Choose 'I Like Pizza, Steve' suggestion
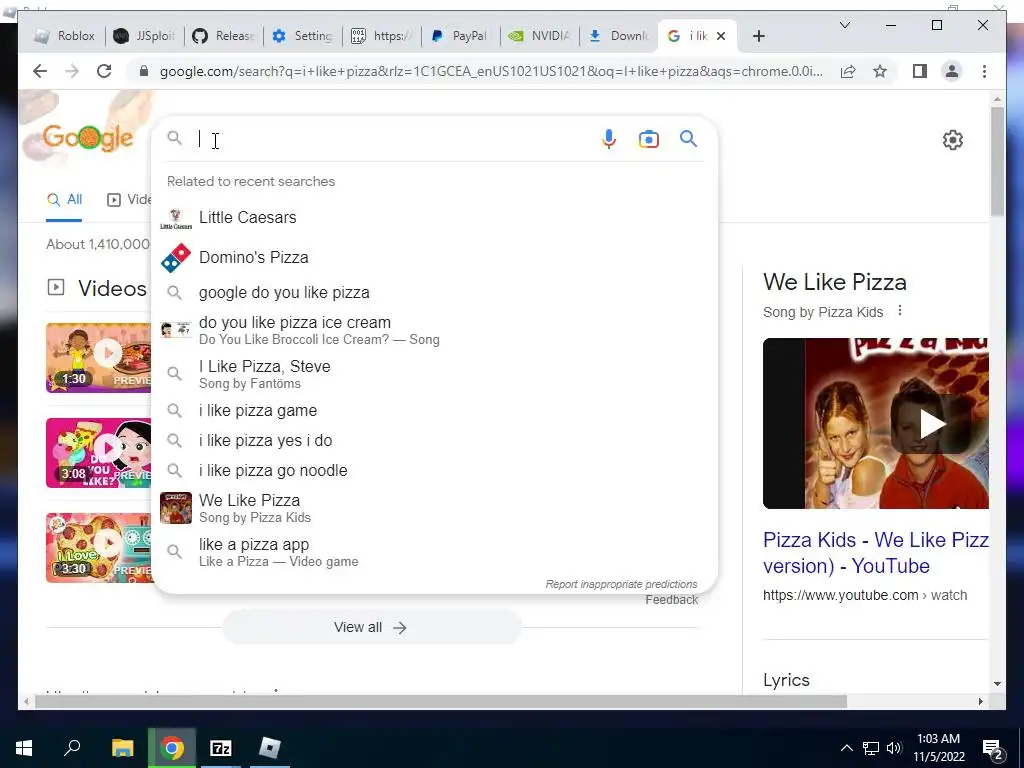The width and height of the screenshot is (1024, 768). pos(434,374)
